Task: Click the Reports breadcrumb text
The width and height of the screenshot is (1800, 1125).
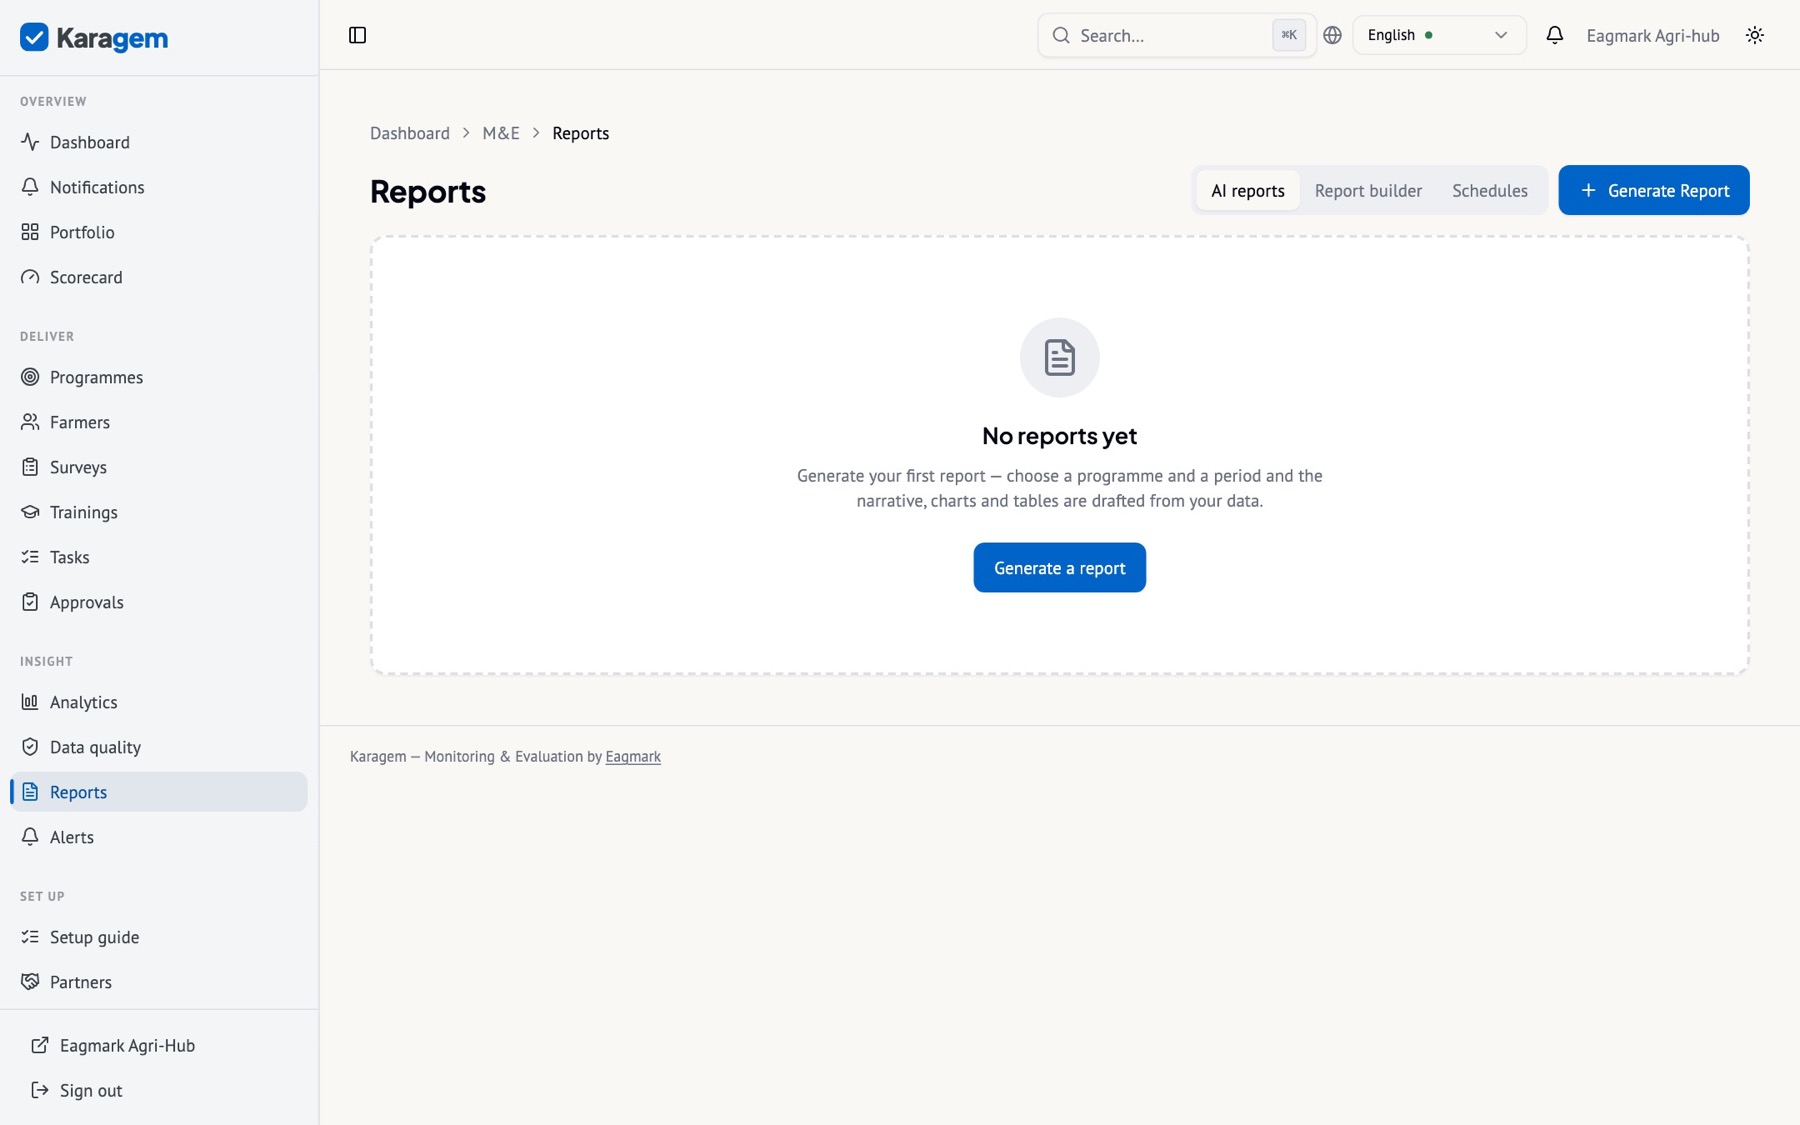Action: (x=580, y=133)
